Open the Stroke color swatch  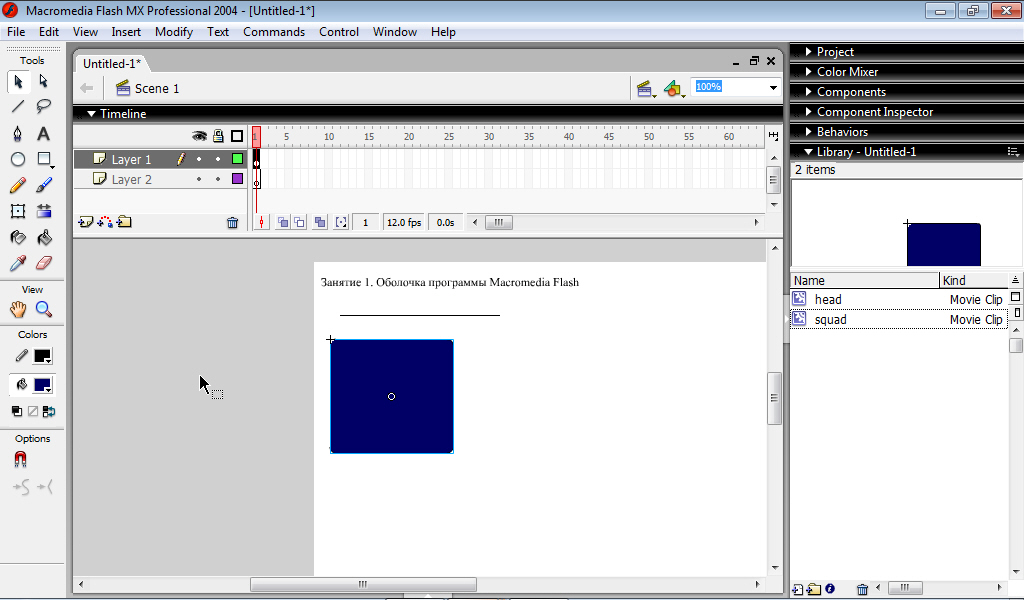42,356
